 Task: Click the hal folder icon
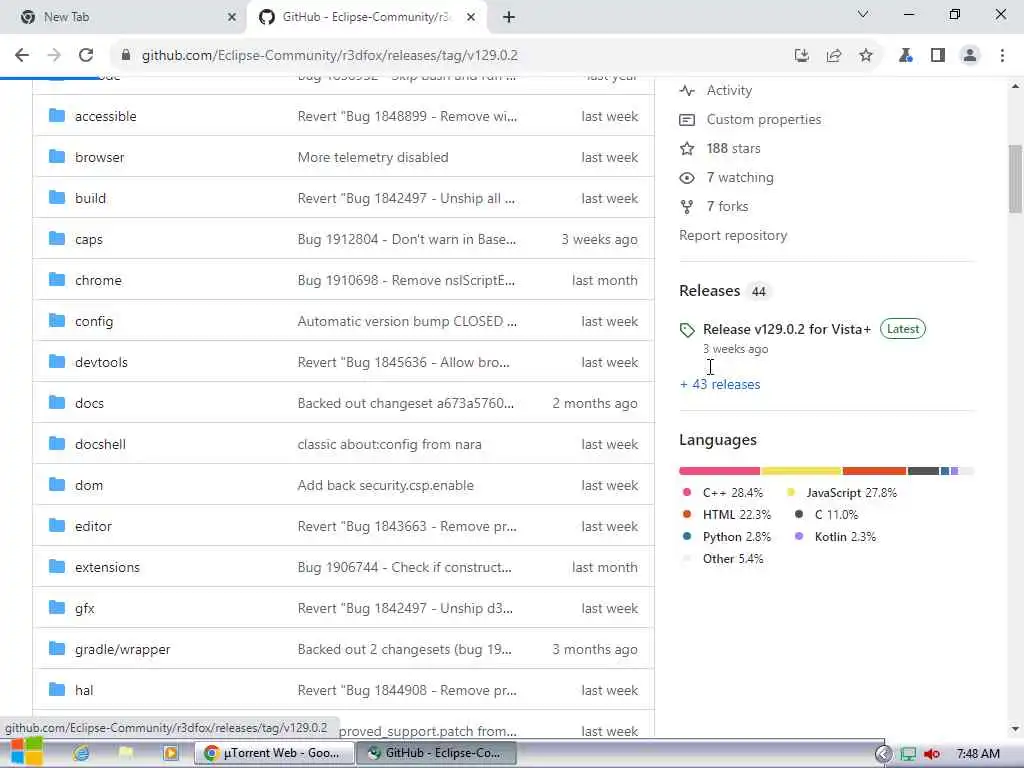[x=57, y=690]
